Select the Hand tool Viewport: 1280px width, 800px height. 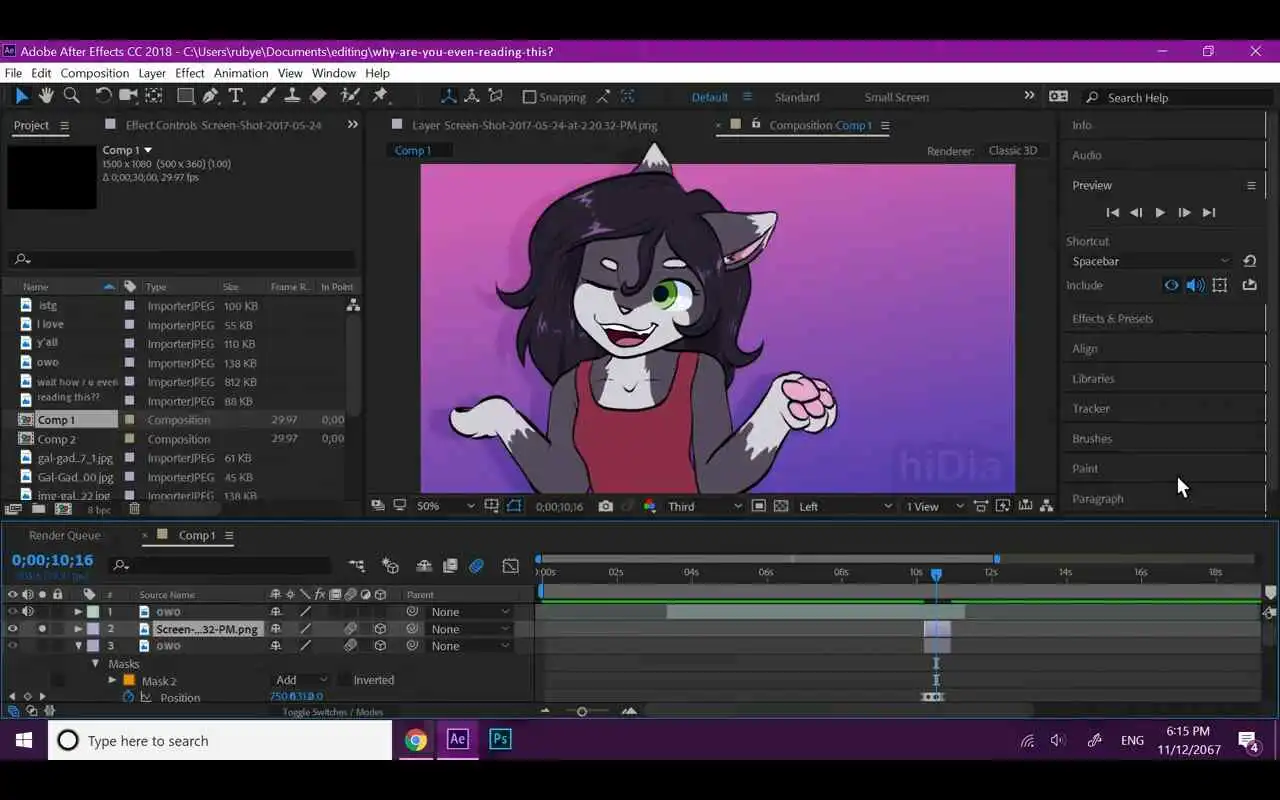[46, 96]
